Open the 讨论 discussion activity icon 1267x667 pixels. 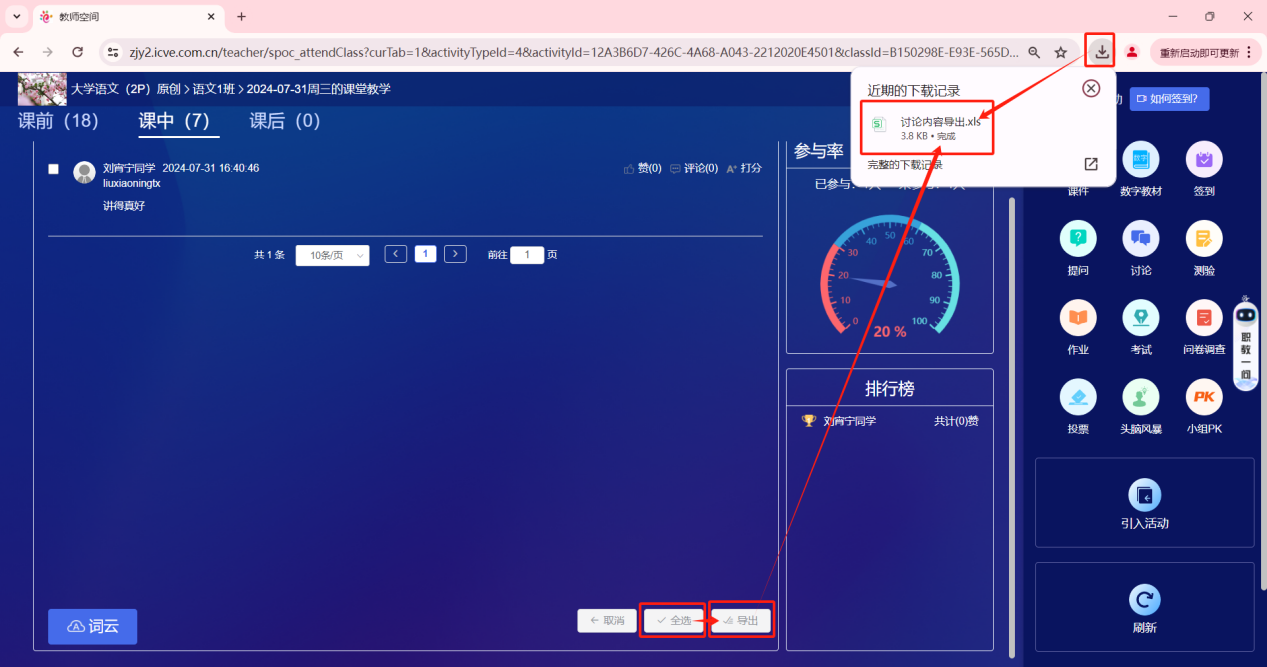click(x=1140, y=238)
